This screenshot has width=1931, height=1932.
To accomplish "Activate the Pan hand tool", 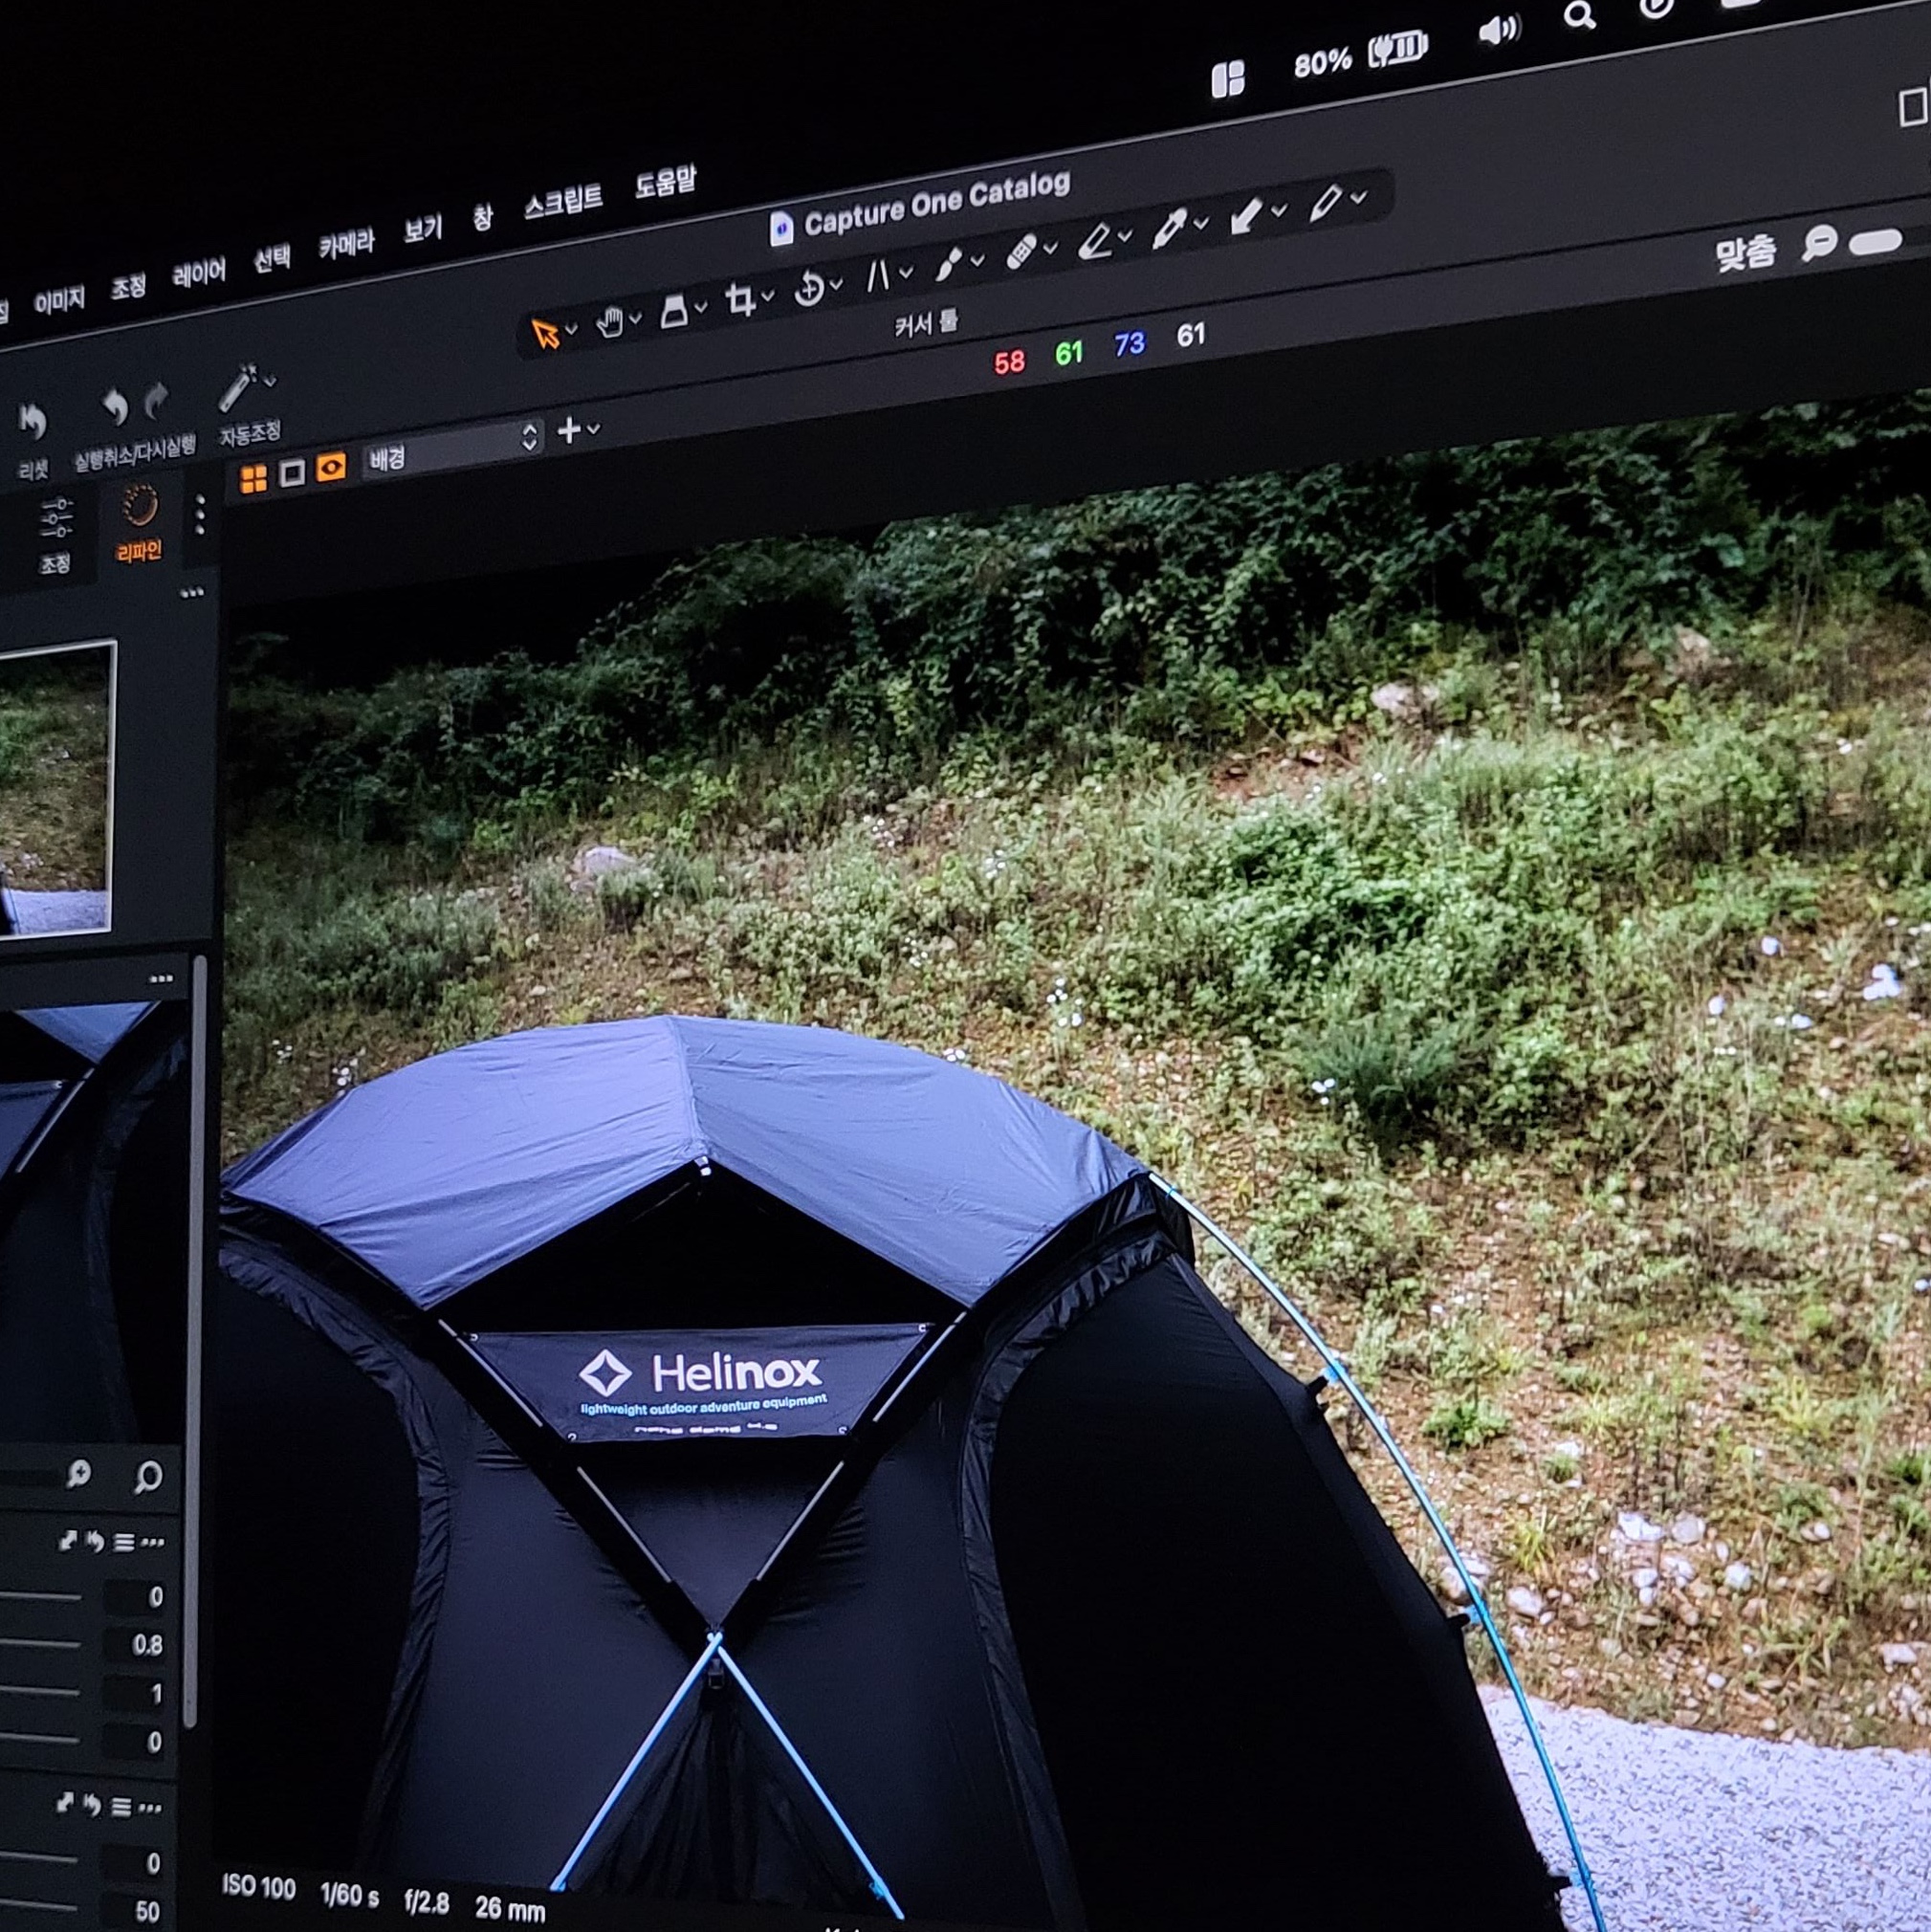I will click(x=609, y=323).
